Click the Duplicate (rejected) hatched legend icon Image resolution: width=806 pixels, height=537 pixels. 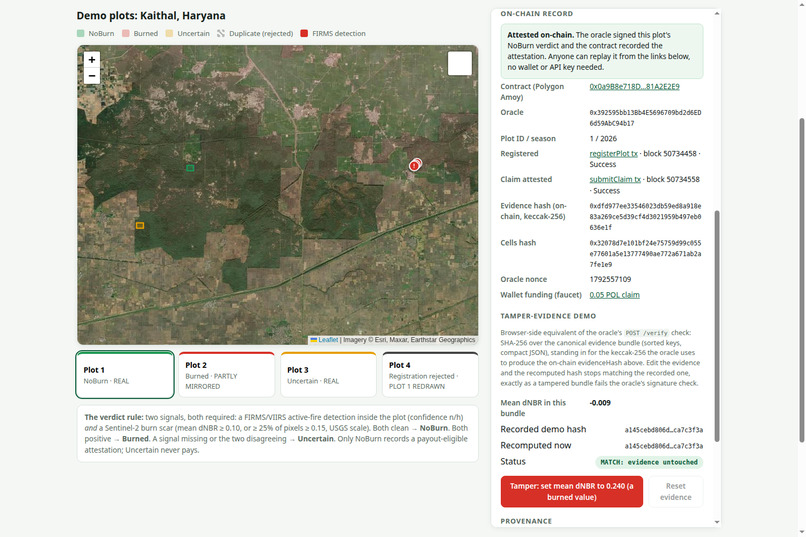click(x=221, y=33)
